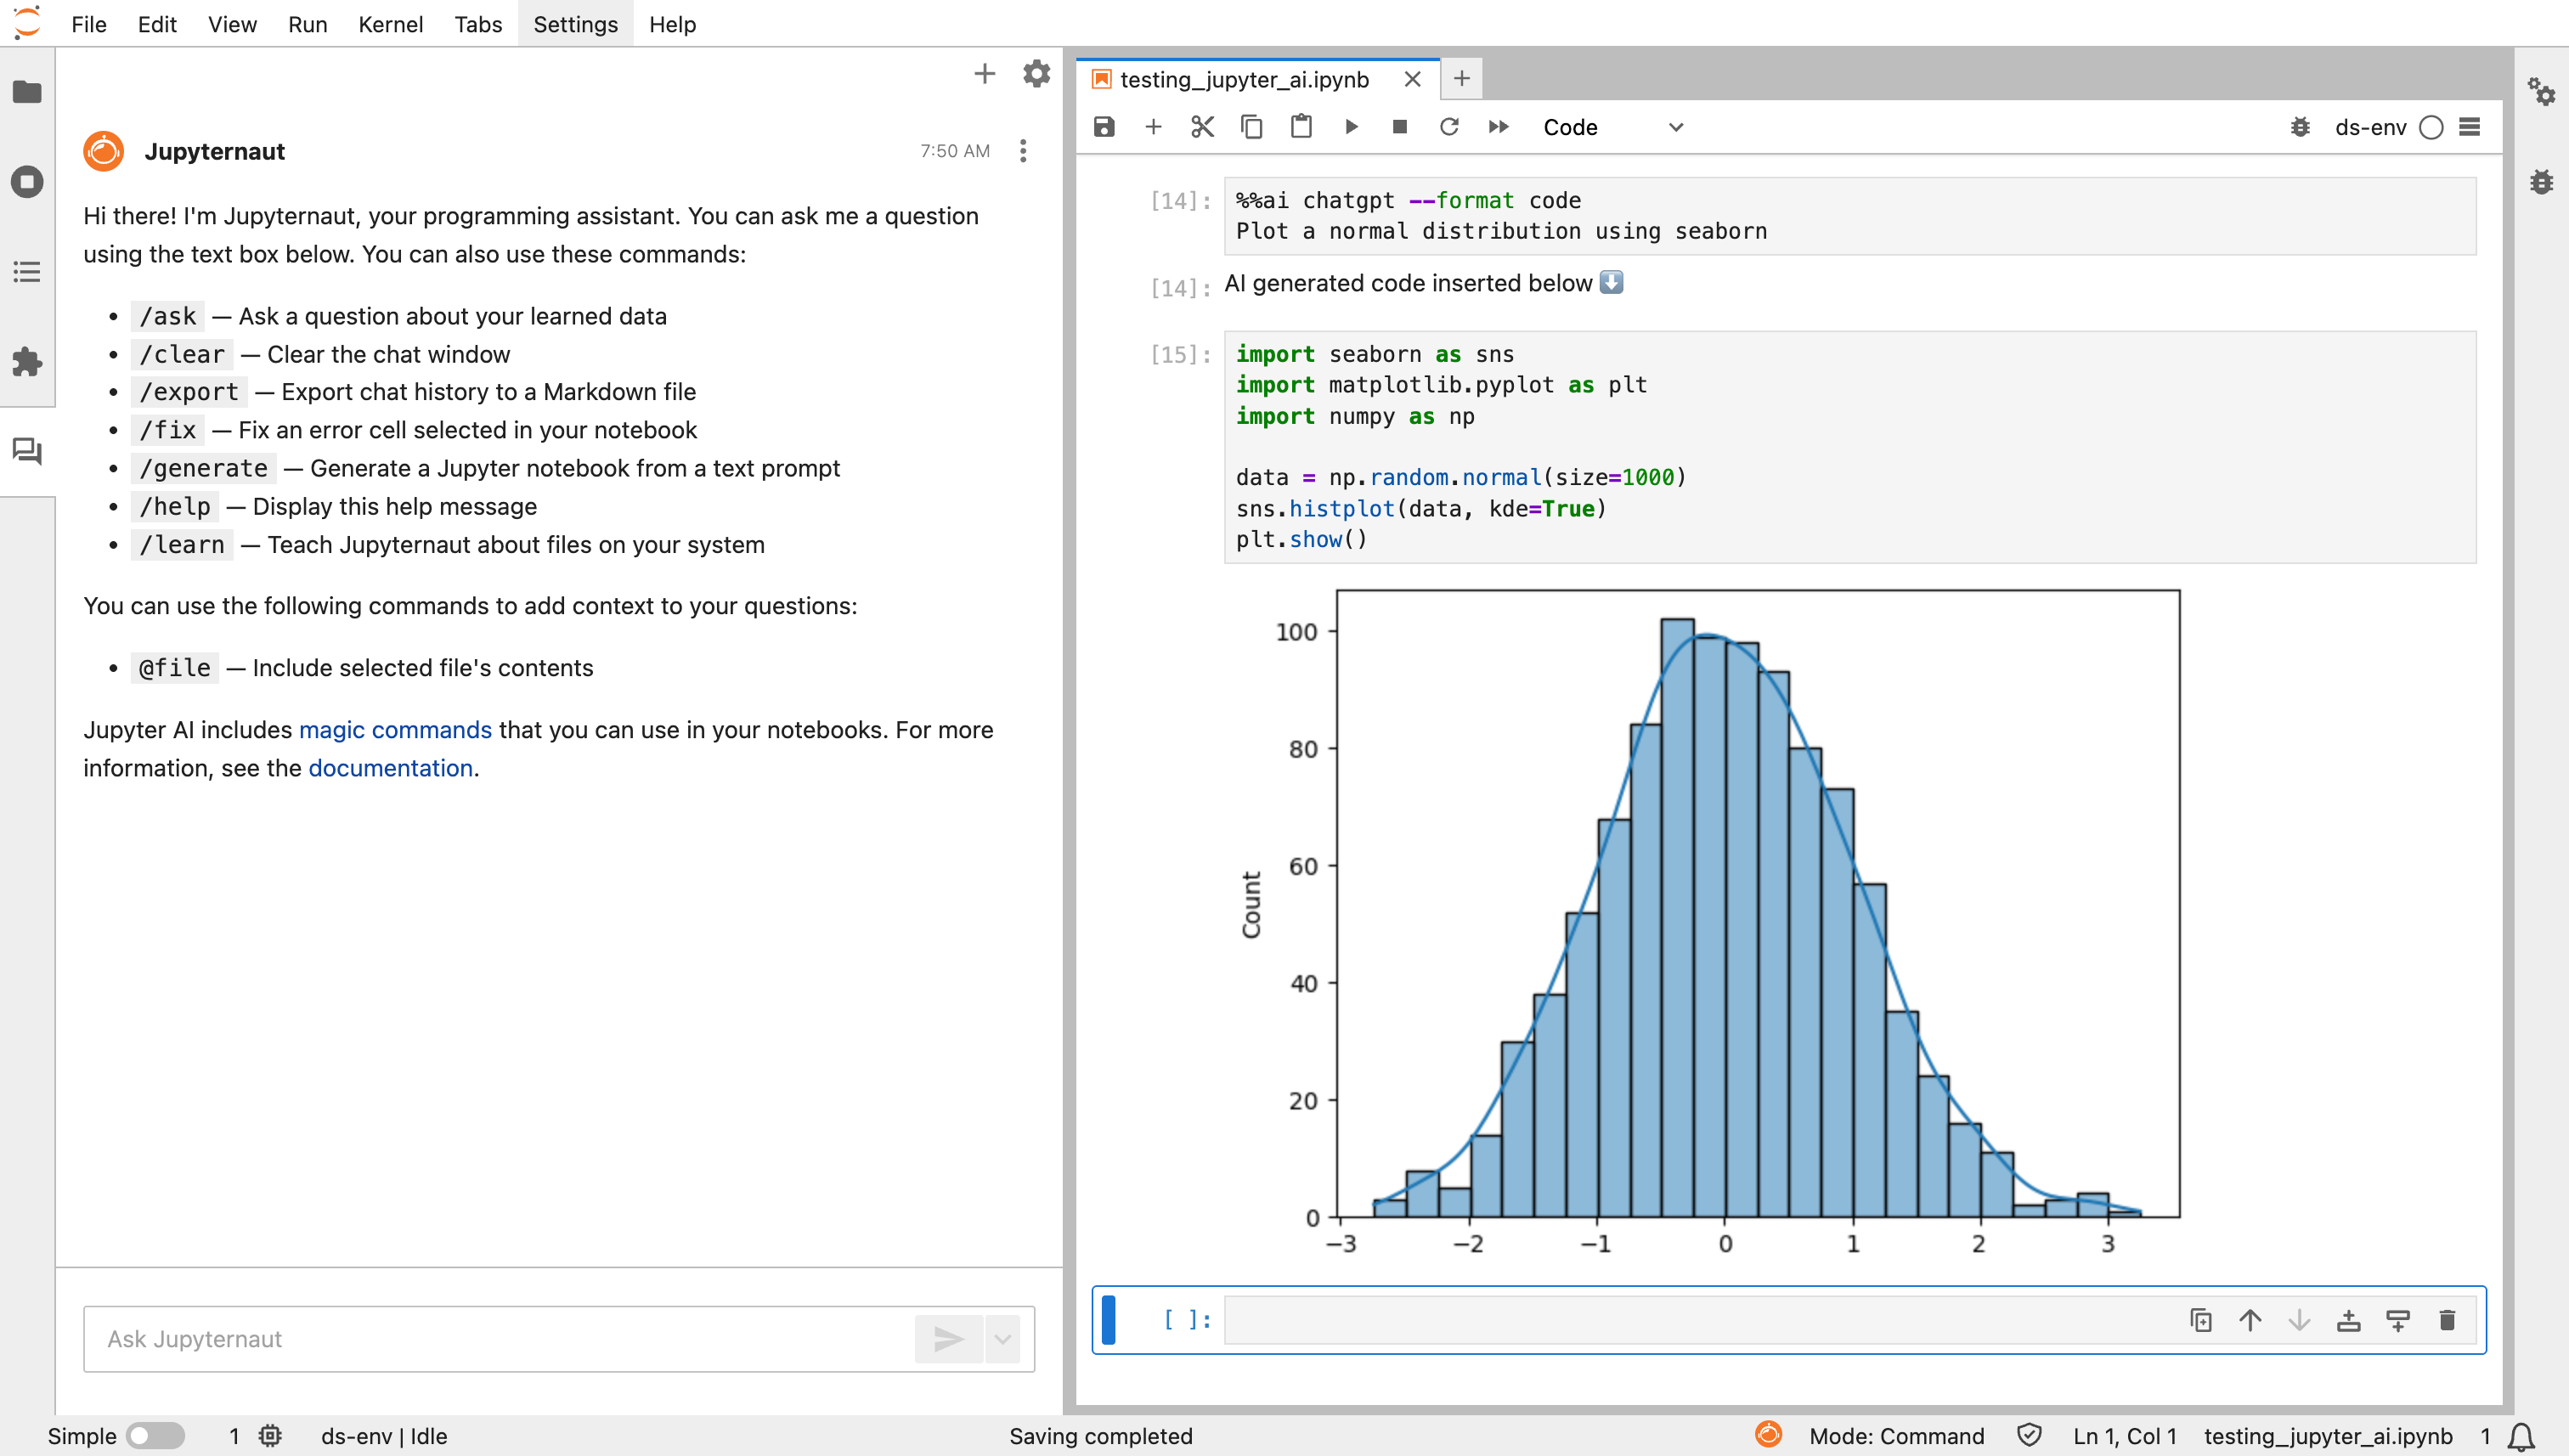Toggle the Simple interface mode switch
The width and height of the screenshot is (2569, 1456).
tap(155, 1436)
